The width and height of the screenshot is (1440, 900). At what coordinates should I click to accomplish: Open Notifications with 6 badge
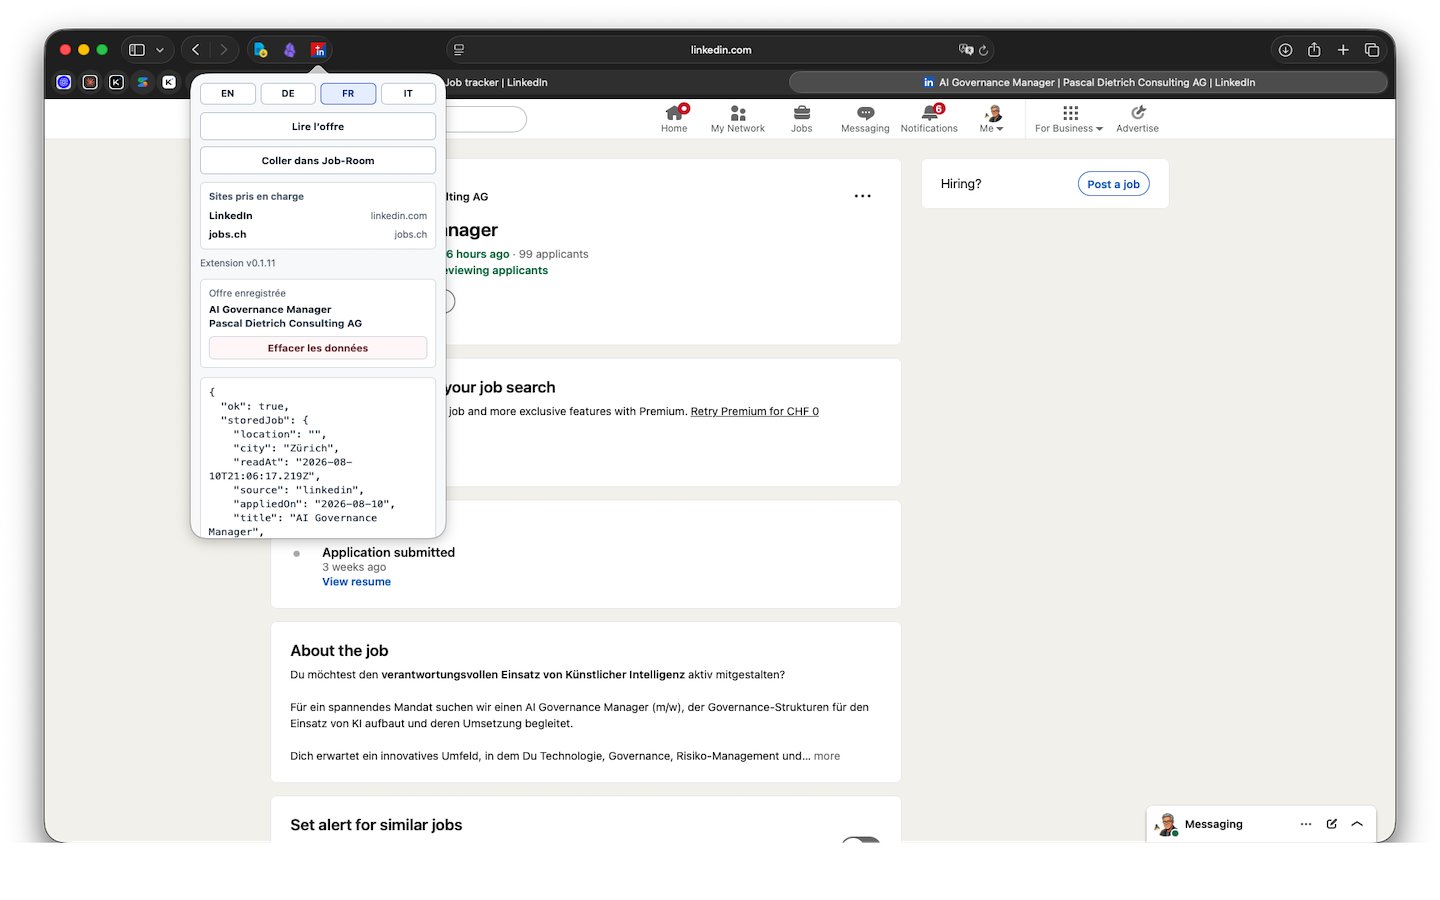point(929,119)
